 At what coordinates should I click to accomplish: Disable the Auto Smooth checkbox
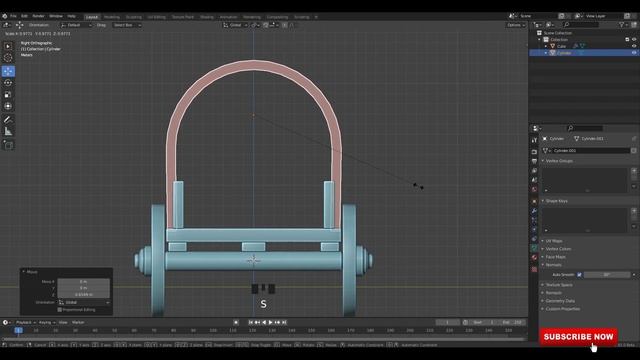click(579, 275)
